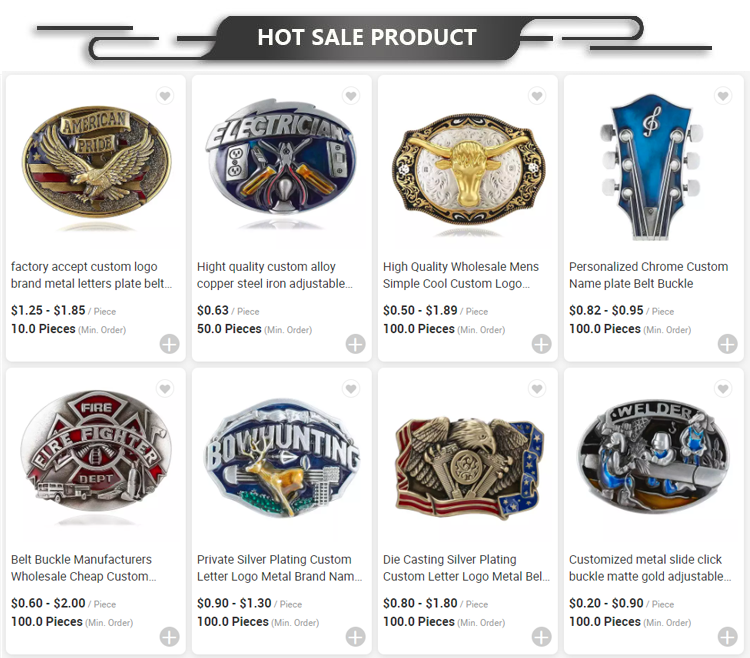750x658 pixels.
Task: Open 'Customized metal slide click buckle' link
Action: pos(650,568)
